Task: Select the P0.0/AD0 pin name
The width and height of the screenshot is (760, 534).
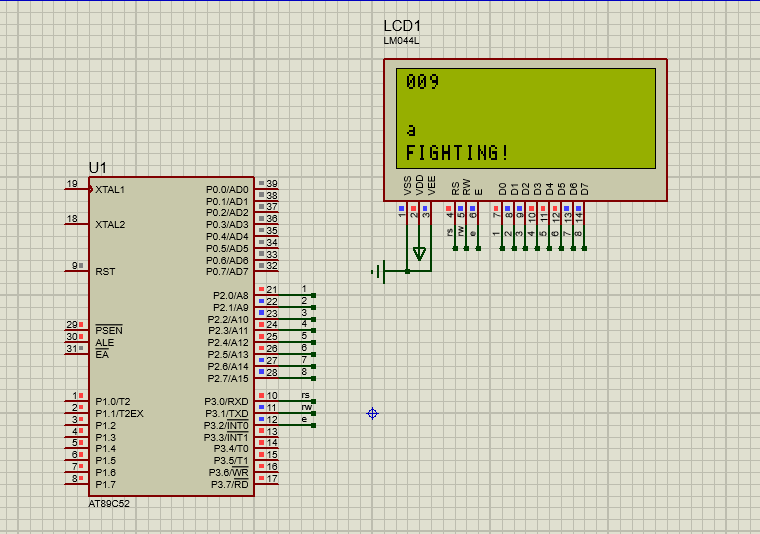Action: tap(227, 189)
